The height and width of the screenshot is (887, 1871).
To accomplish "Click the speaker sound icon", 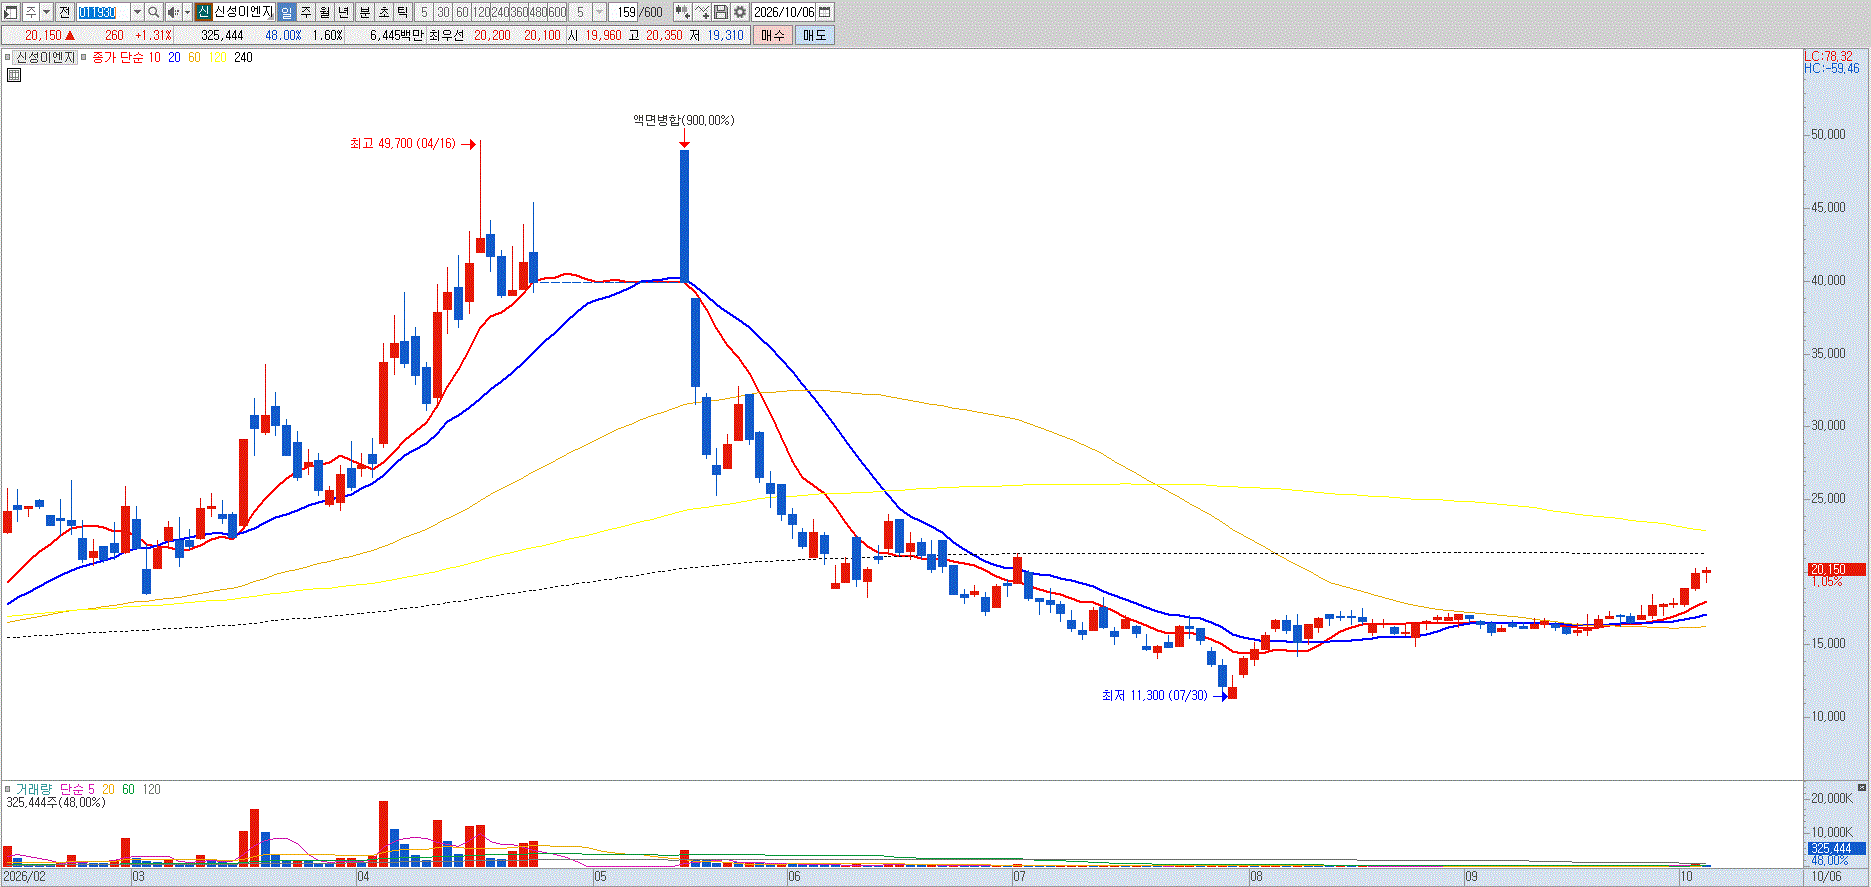I will click(173, 12).
